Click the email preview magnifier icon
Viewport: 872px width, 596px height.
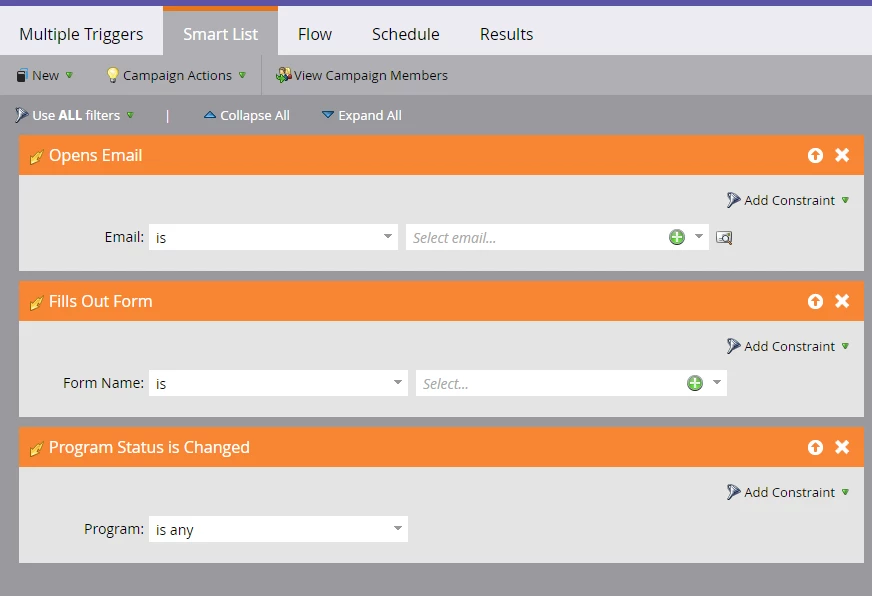coord(724,237)
